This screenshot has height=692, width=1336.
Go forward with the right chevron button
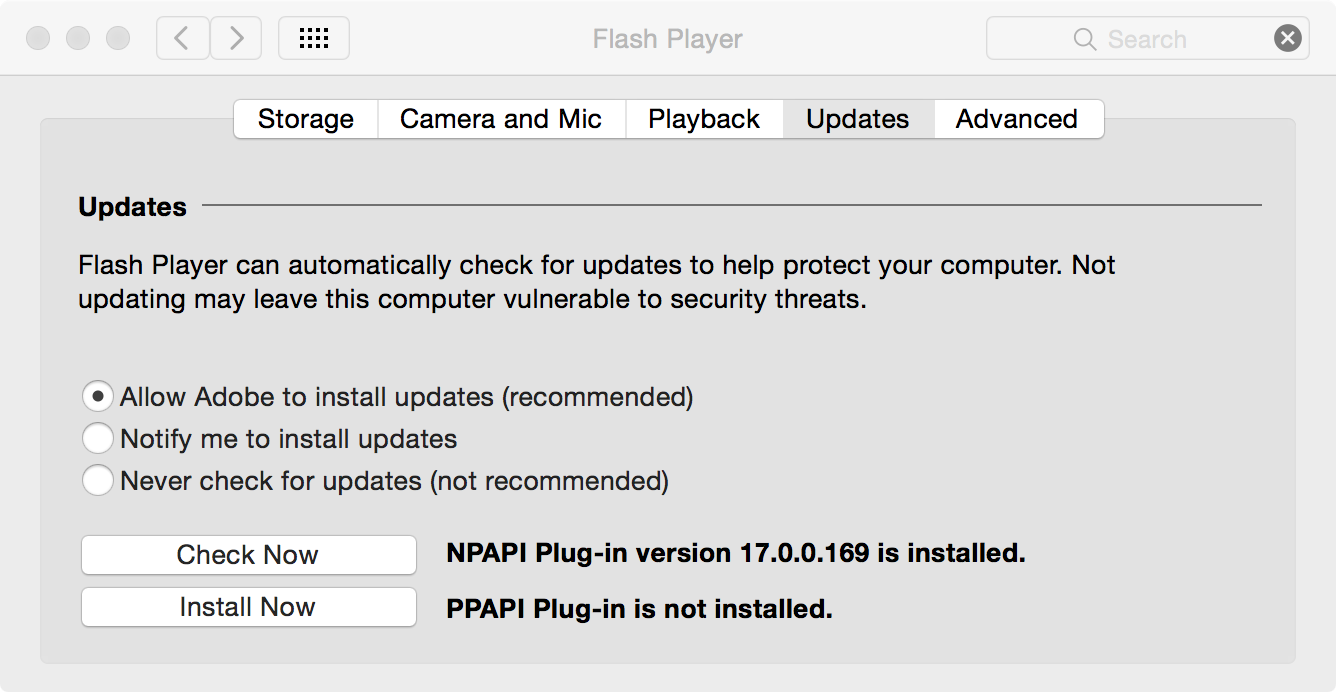[x=236, y=39]
